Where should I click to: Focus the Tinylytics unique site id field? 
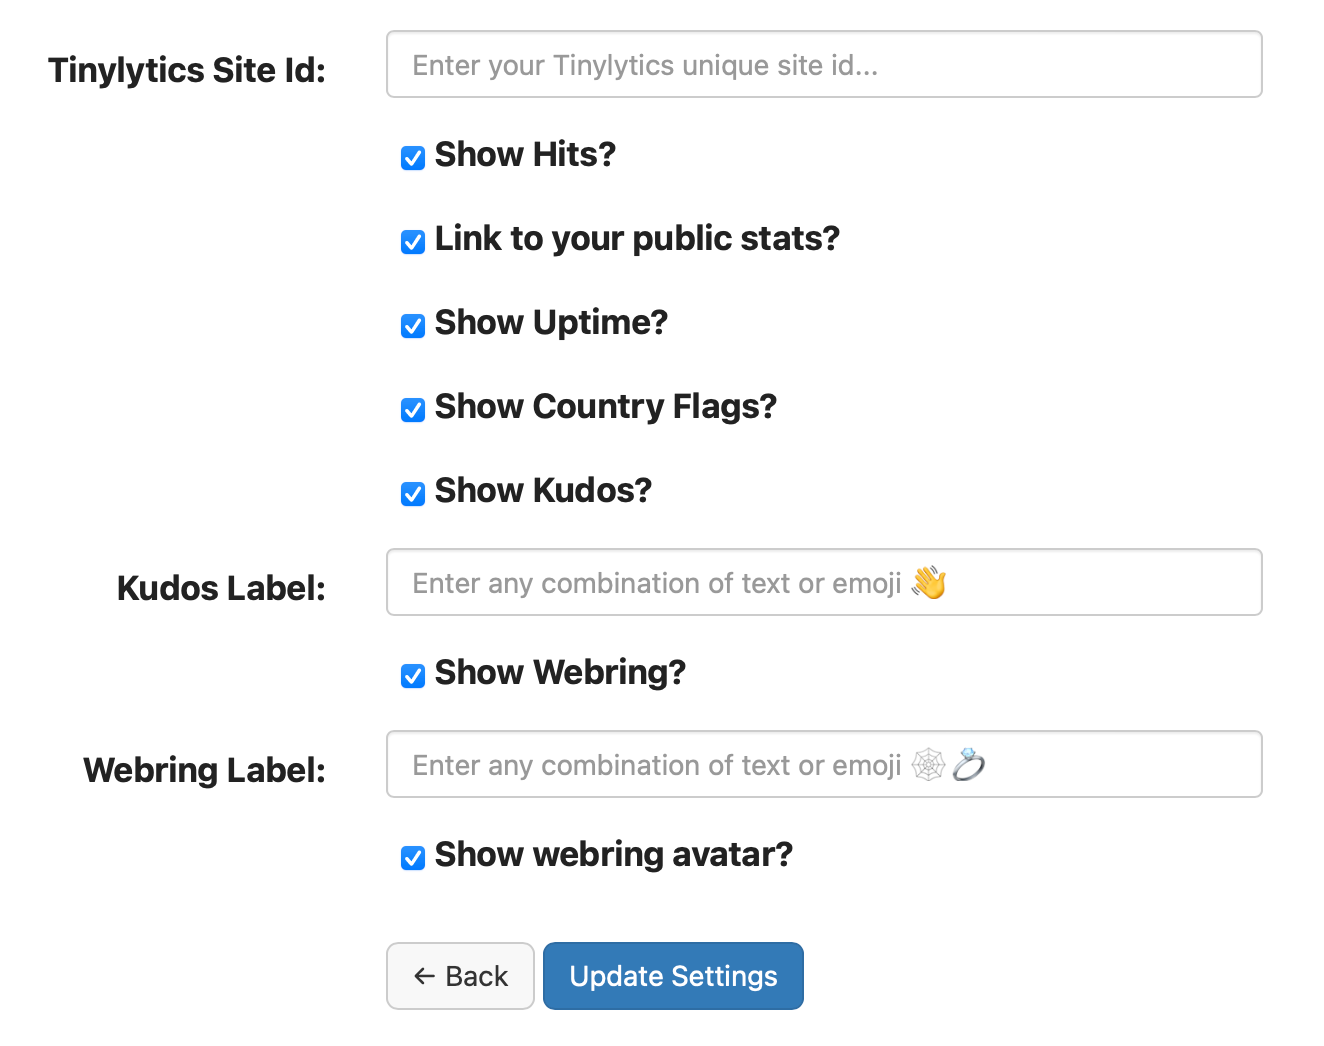tap(824, 65)
